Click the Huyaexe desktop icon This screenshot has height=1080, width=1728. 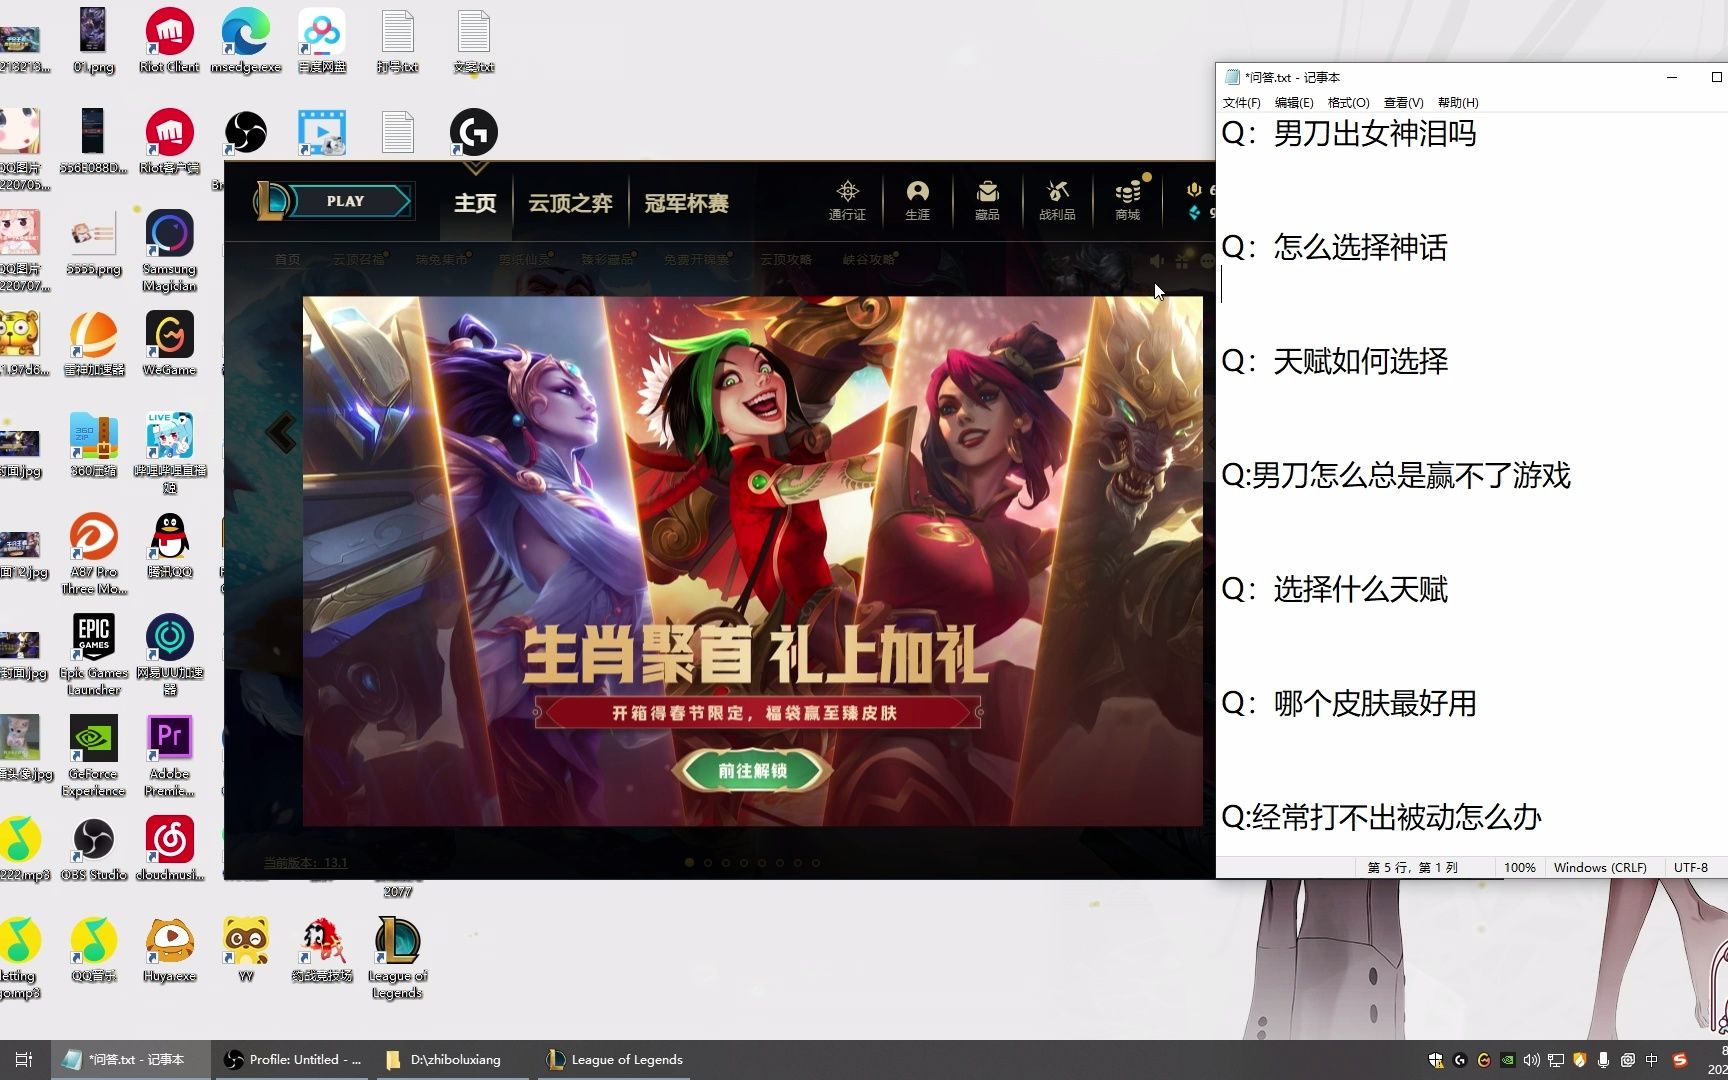click(x=169, y=949)
